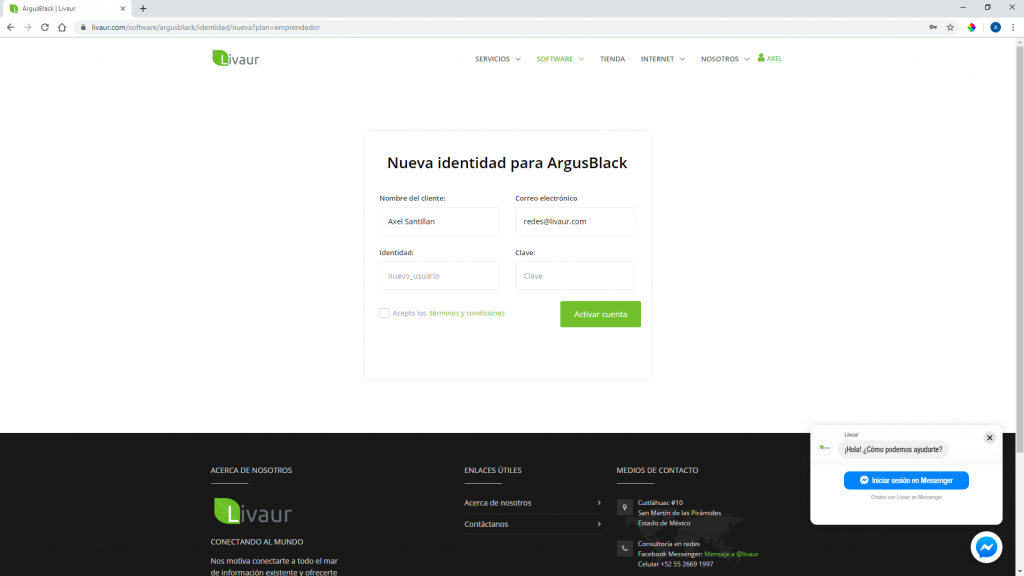The width and height of the screenshot is (1024, 576).
Task: Accept the términos y condiciones checkbox
Action: click(385, 313)
